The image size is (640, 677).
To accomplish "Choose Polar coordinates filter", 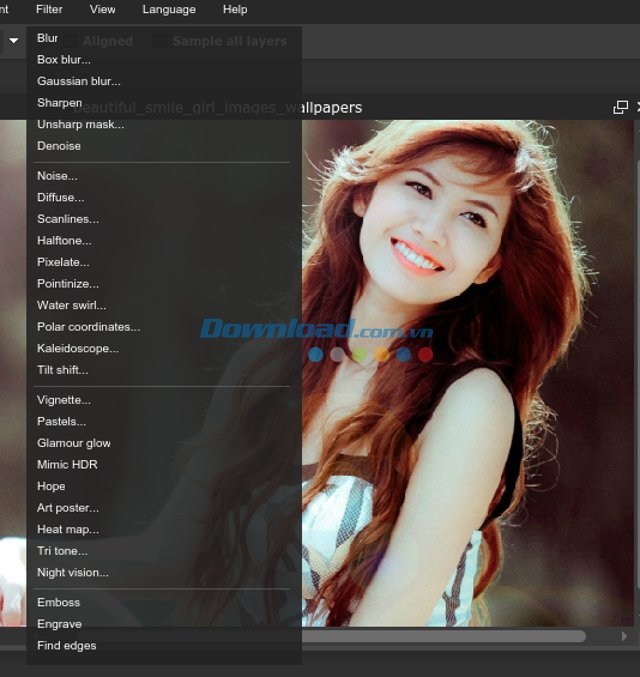I will click(89, 327).
